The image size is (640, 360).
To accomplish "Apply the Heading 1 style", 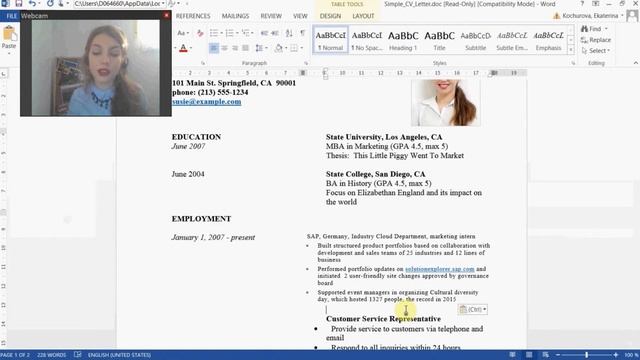I will (x=403, y=40).
